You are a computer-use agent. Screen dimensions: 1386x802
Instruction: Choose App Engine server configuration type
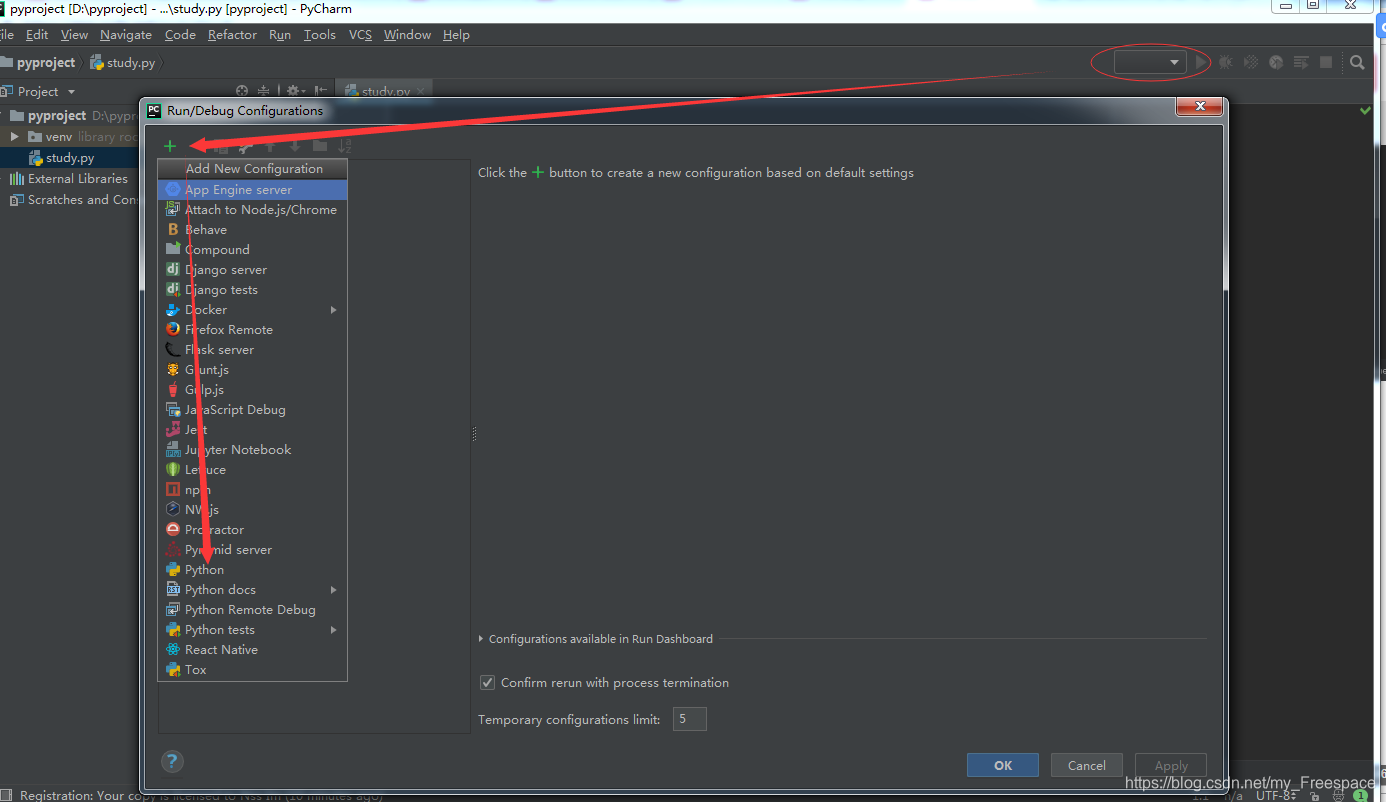[x=252, y=189]
